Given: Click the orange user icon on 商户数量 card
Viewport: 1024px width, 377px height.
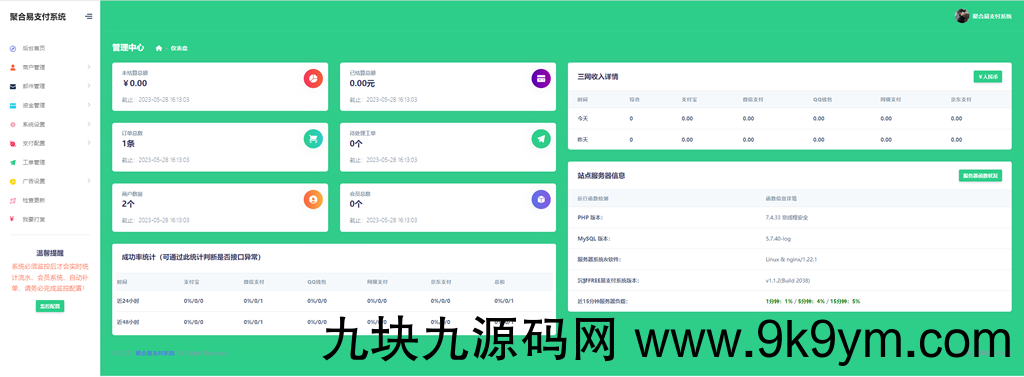Looking at the screenshot, I should pyautogui.click(x=313, y=199).
